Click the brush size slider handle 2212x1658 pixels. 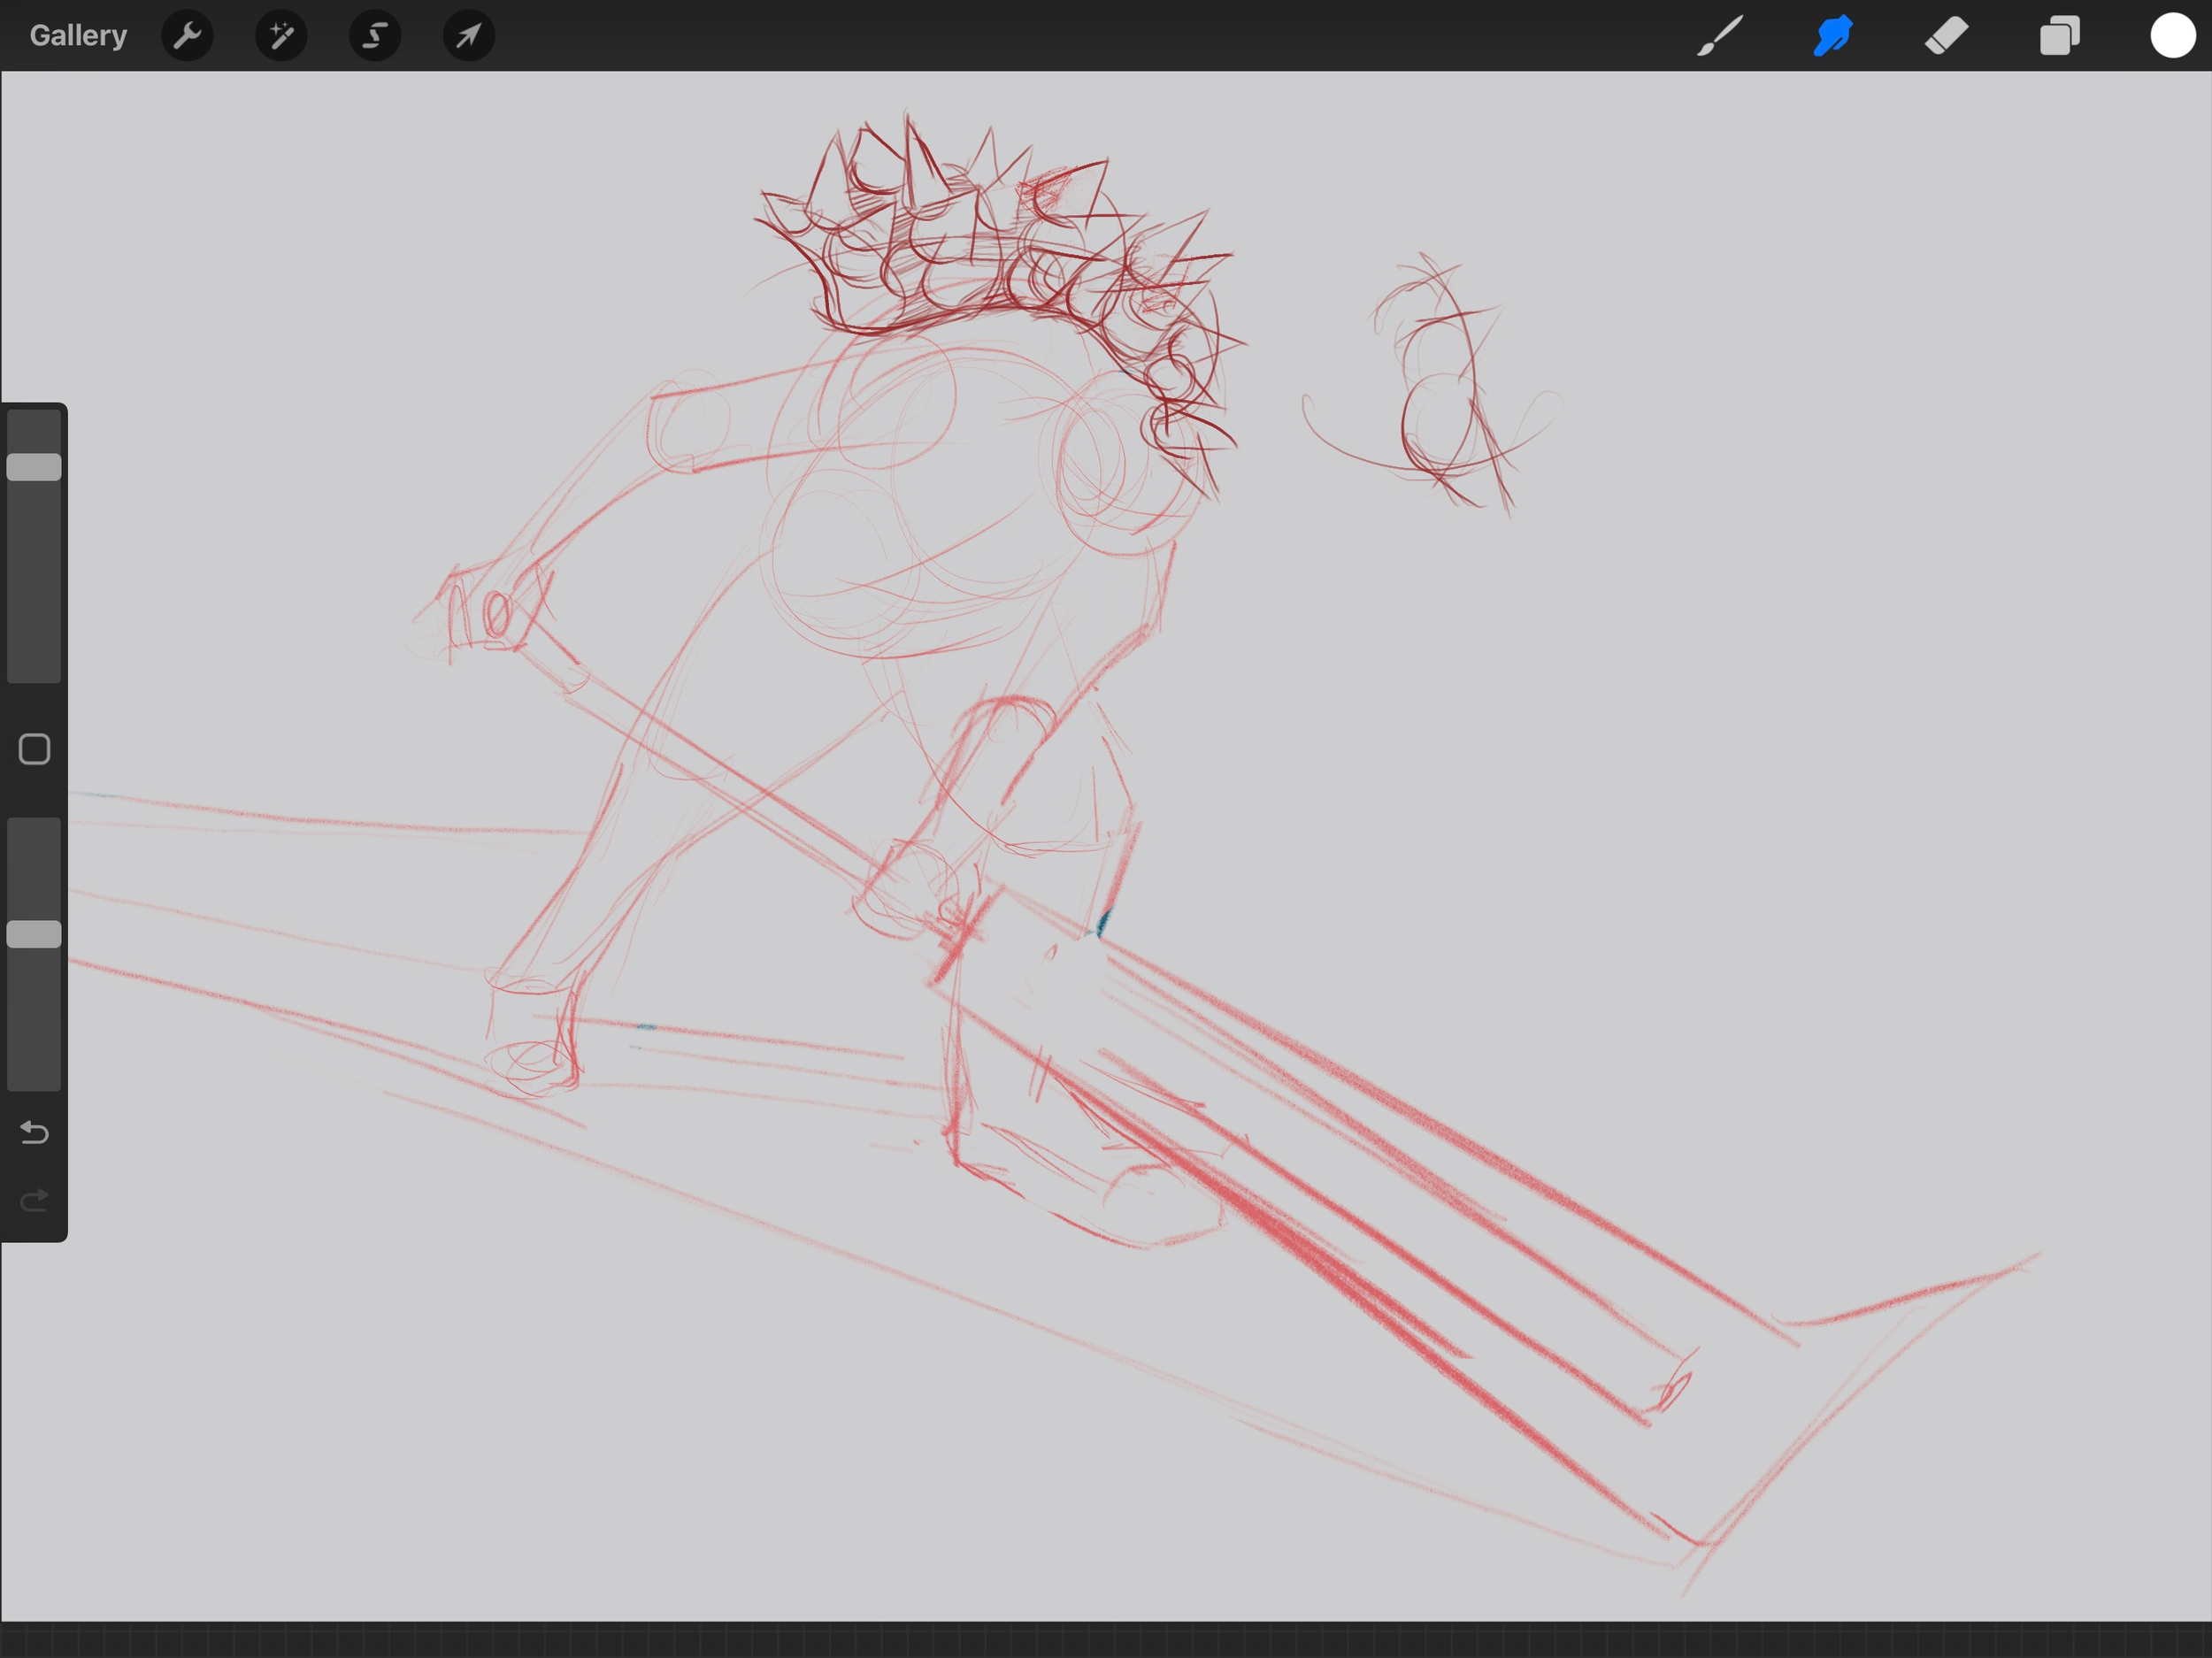[34, 467]
